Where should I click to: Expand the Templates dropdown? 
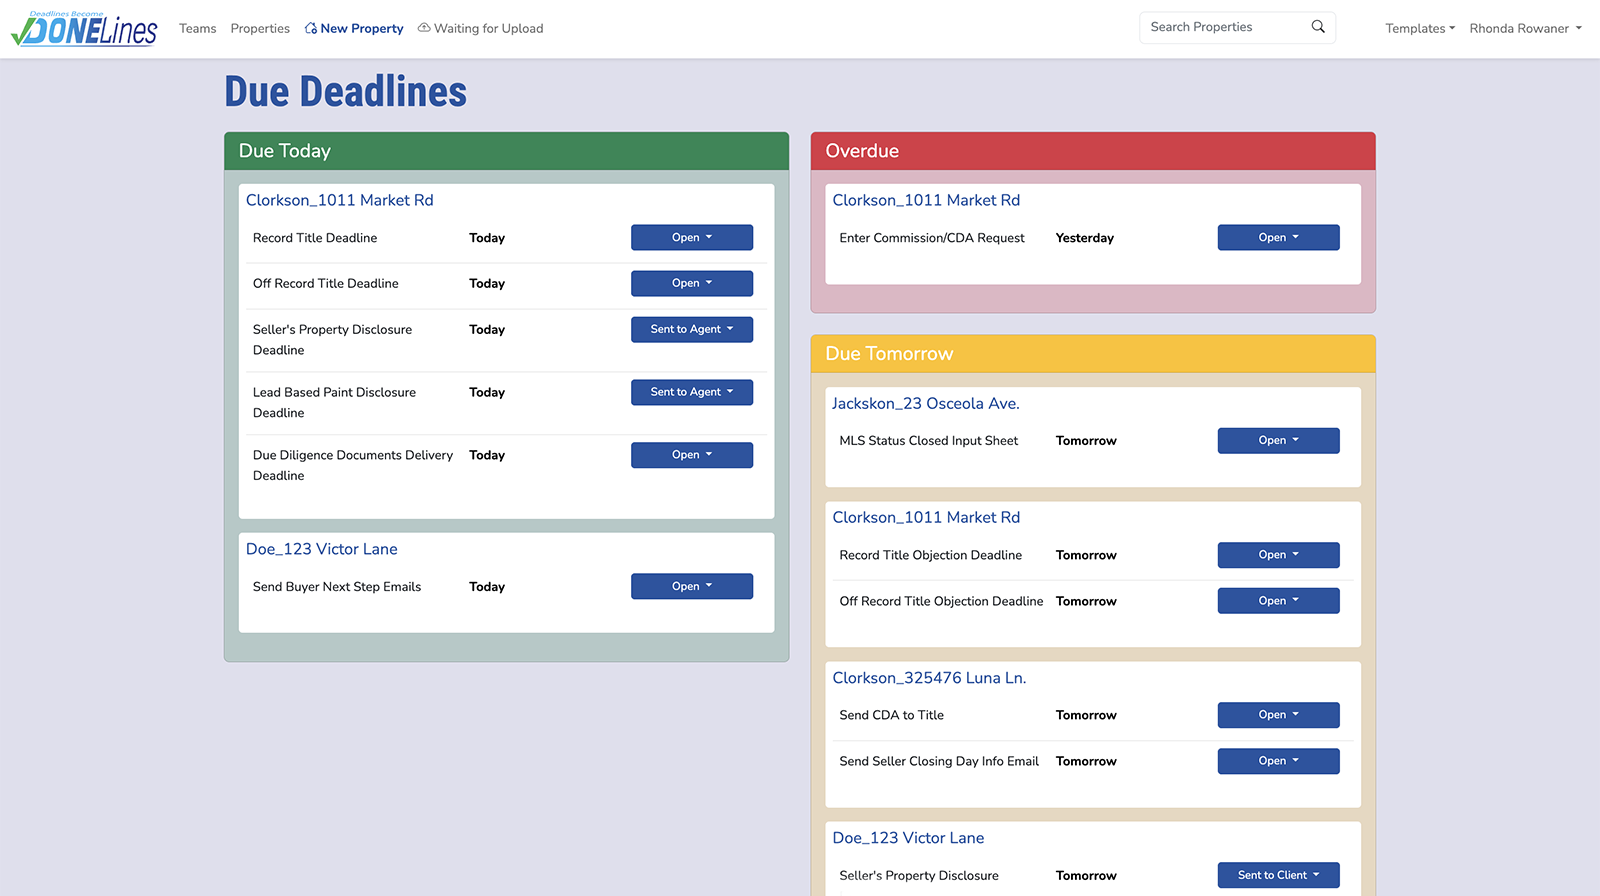coord(1420,29)
